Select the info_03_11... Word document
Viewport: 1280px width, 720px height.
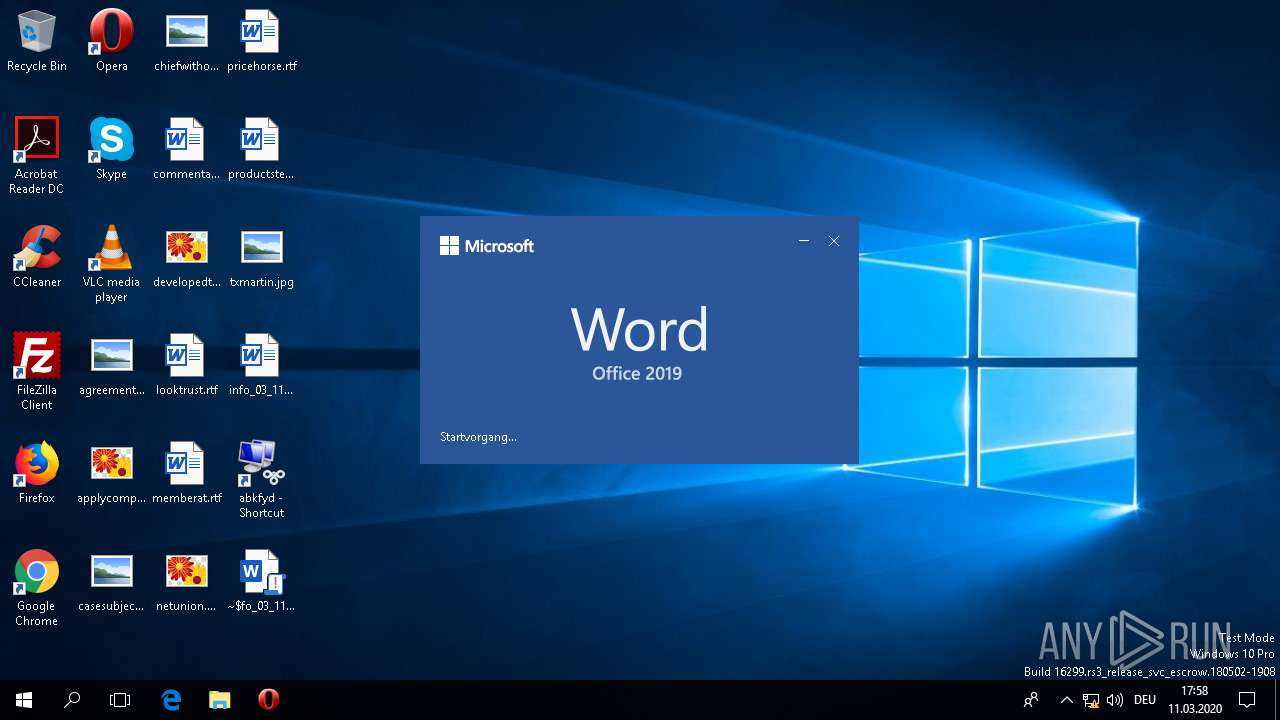pos(261,365)
